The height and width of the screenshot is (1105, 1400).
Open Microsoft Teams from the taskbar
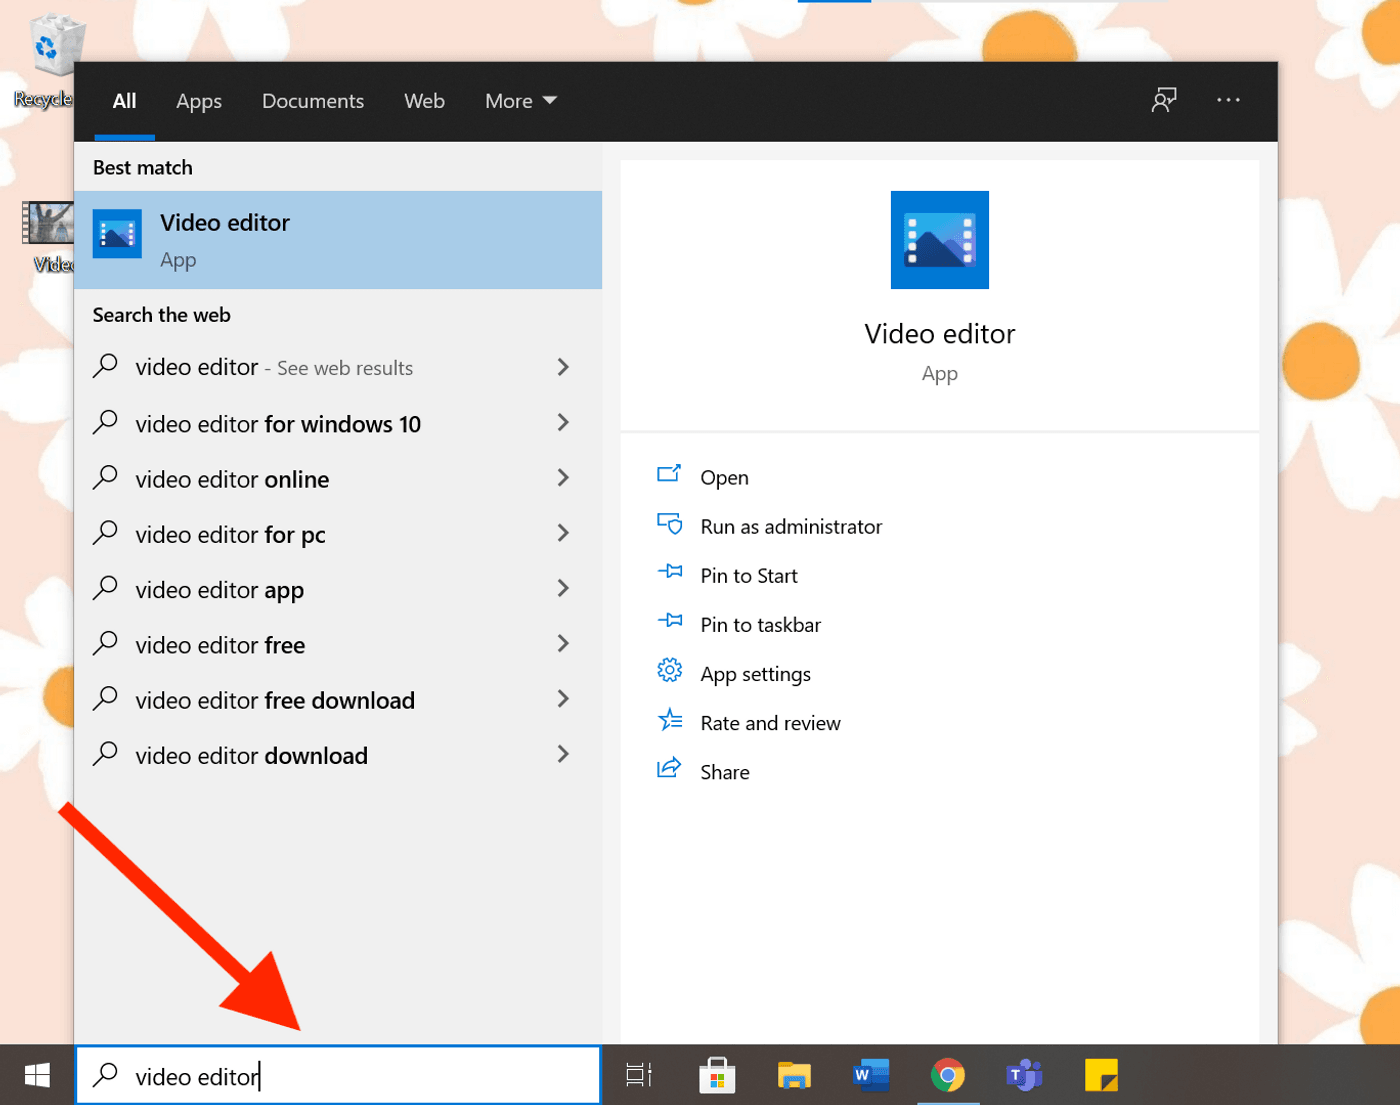(1022, 1076)
